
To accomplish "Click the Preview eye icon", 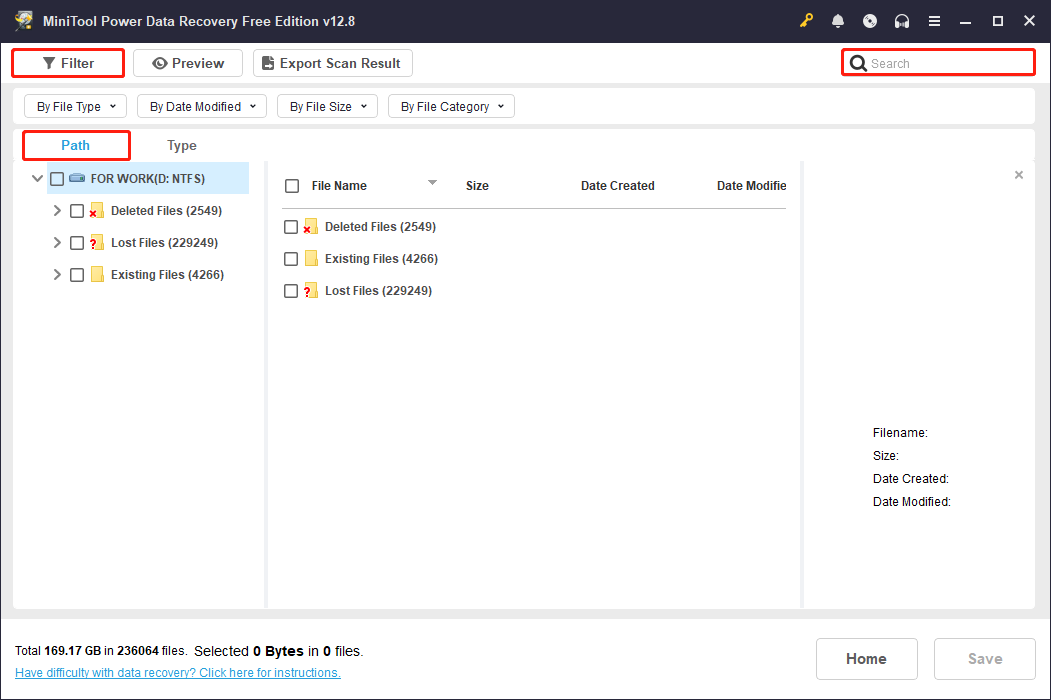I will pyautogui.click(x=162, y=62).
